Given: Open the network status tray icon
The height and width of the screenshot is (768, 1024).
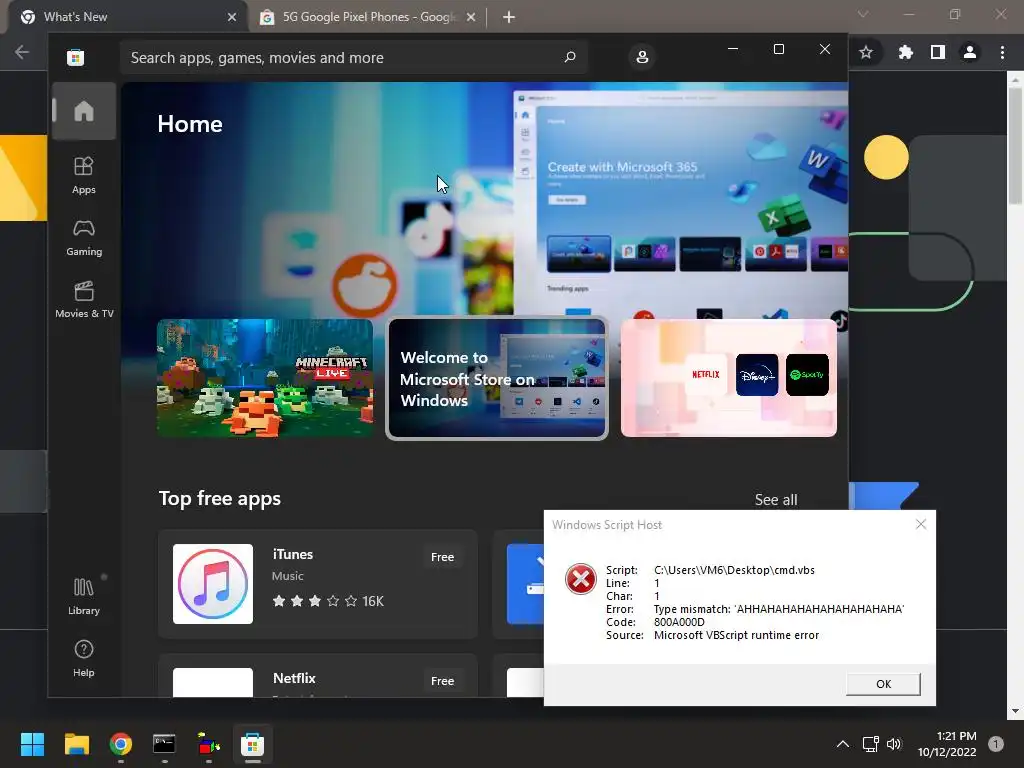Looking at the screenshot, I should point(871,744).
